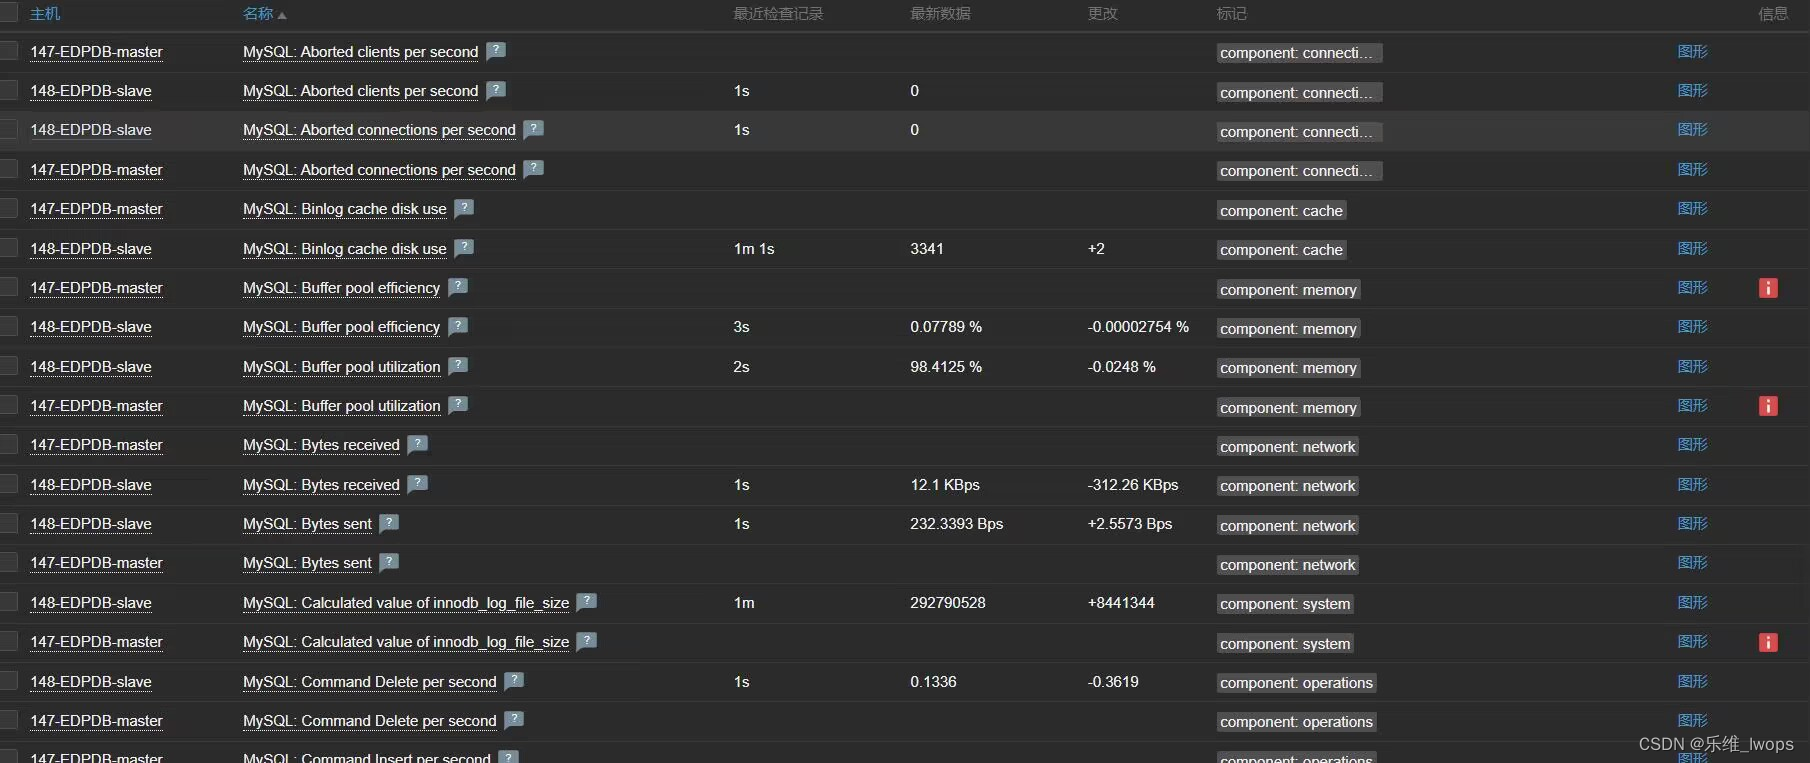Open help icon for 148-EDPDB-slave Bytes sent

pos(390,523)
